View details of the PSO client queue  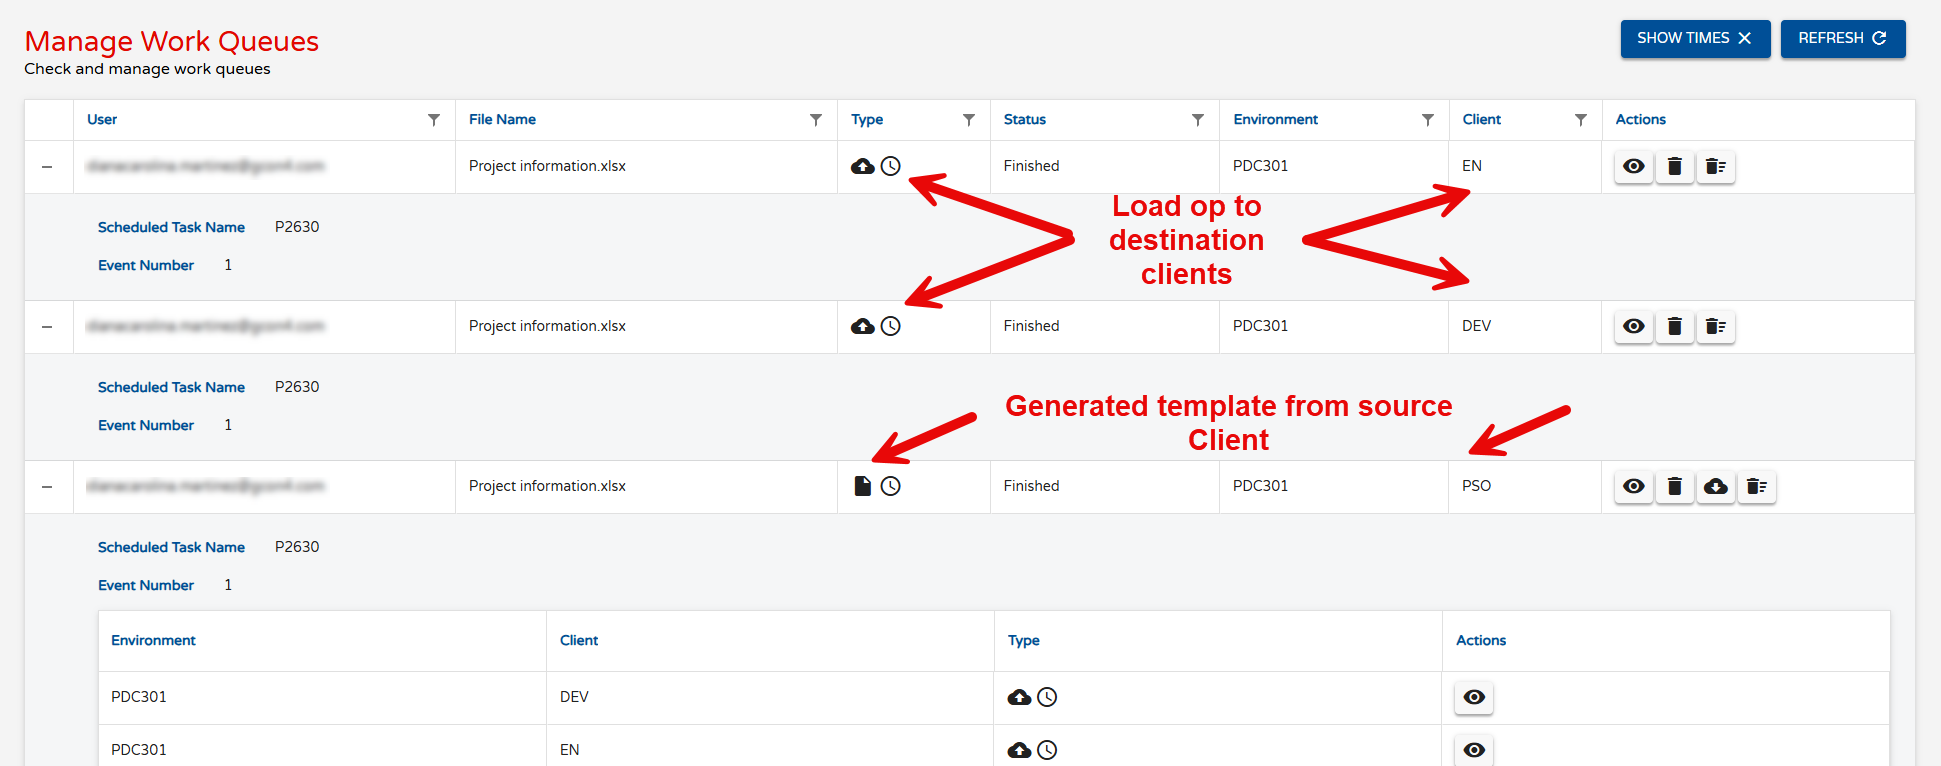click(1634, 486)
